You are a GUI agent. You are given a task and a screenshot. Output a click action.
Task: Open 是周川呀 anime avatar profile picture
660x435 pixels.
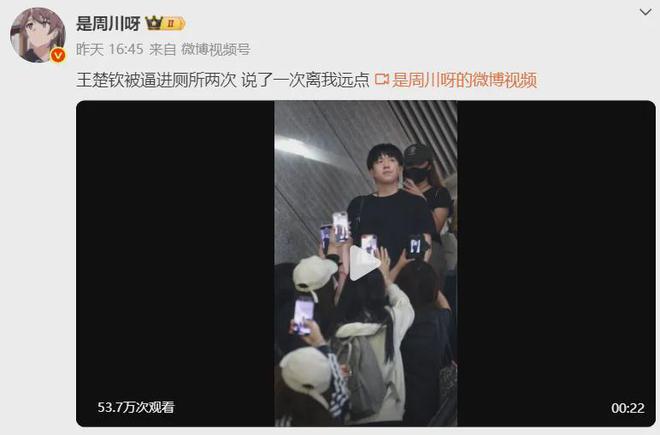pyautogui.click(x=37, y=35)
